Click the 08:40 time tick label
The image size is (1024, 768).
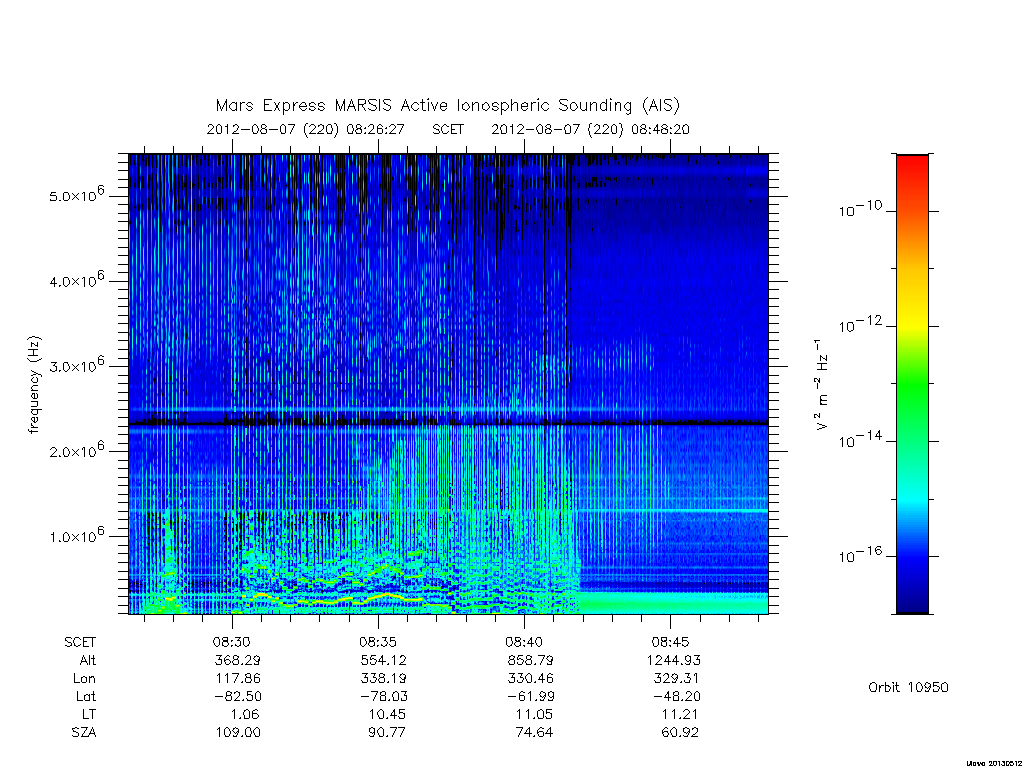[524, 643]
